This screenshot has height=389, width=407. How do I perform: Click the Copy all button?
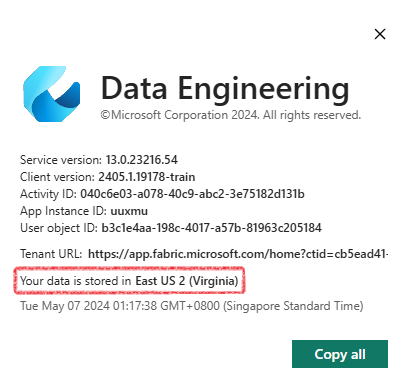click(340, 354)
